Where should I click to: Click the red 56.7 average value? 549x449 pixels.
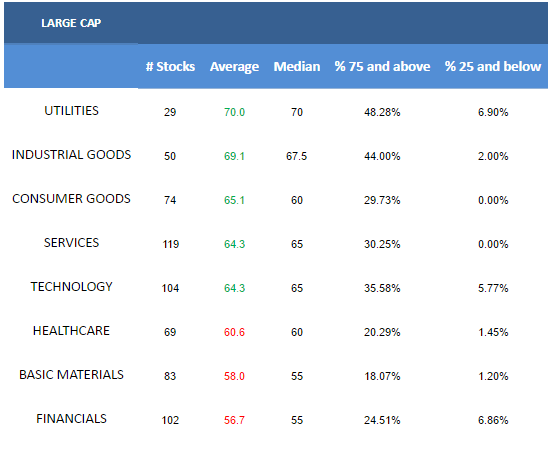[234, 420]
